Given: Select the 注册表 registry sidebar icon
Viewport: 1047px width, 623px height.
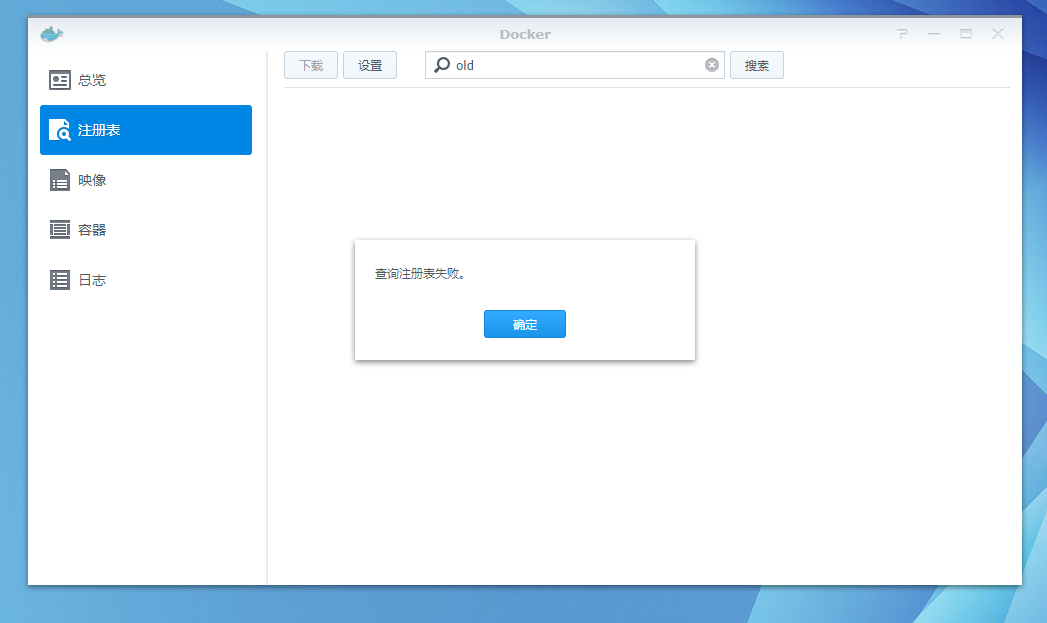Looking at the screenshot, I should pos(59,130).
